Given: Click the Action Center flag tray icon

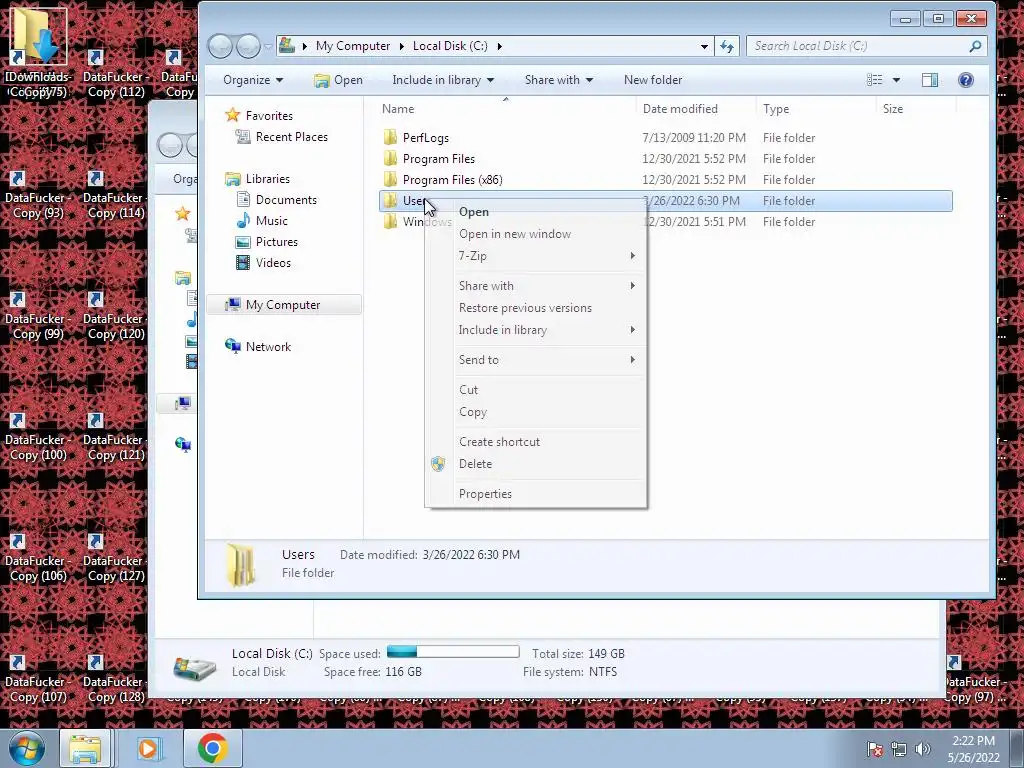Looking at the screenshot, I should [x=874, y=749].
